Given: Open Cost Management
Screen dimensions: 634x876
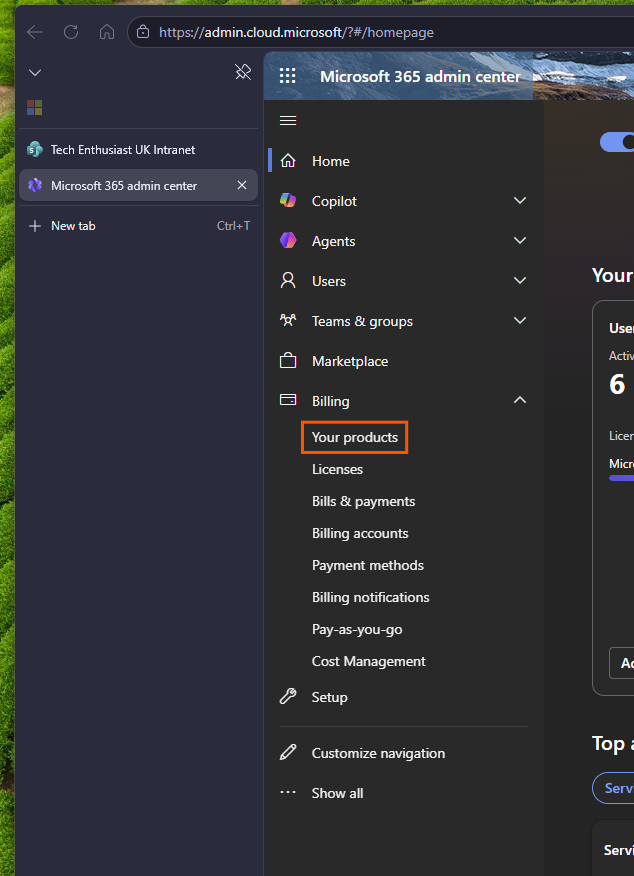Looking at the screenshot, I should pos(369,661).
